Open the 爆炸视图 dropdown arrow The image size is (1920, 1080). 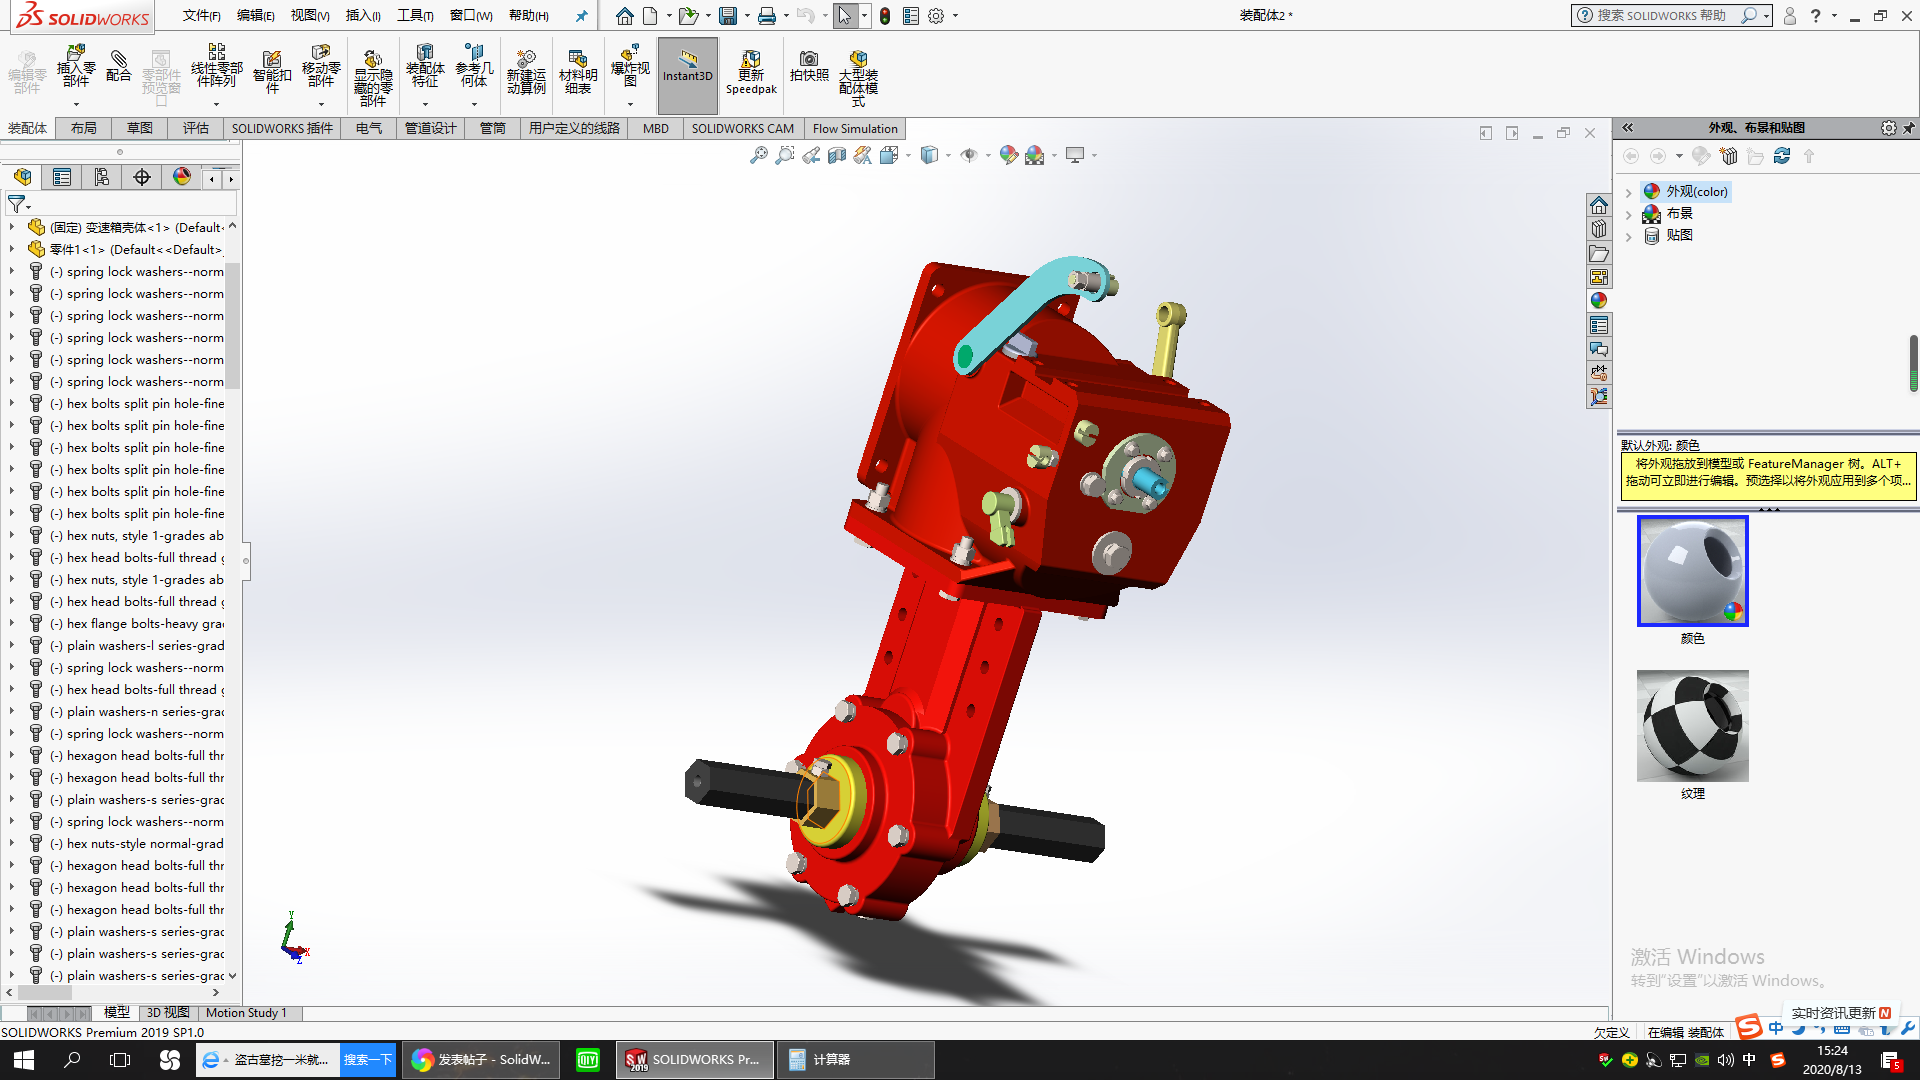tap(630, 104)
